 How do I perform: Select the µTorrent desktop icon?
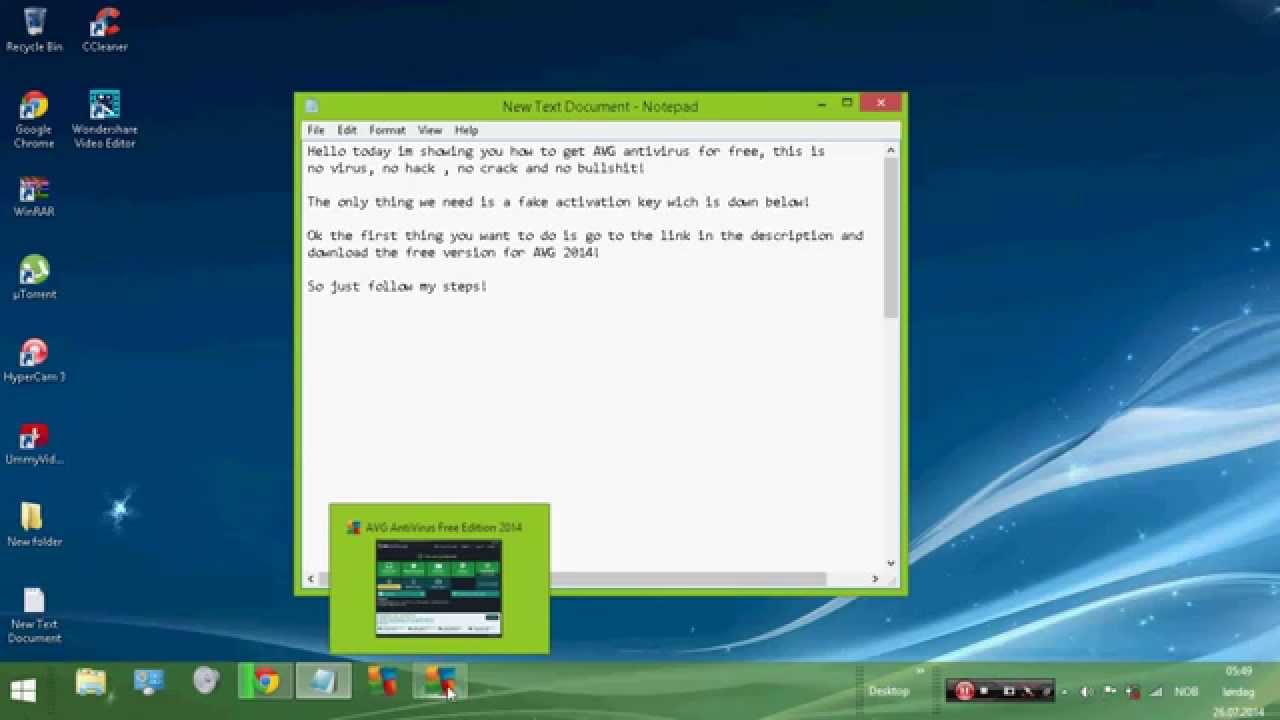(34, 278)
